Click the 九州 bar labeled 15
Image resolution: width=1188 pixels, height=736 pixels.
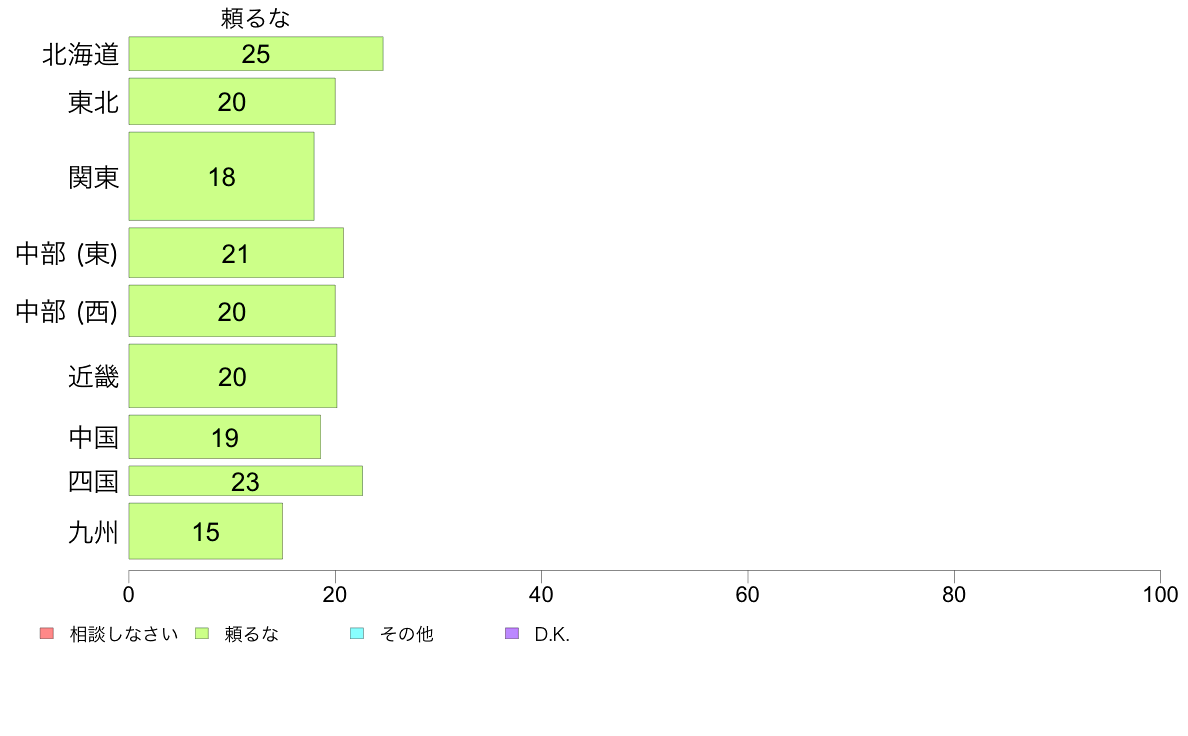[205, 531]
